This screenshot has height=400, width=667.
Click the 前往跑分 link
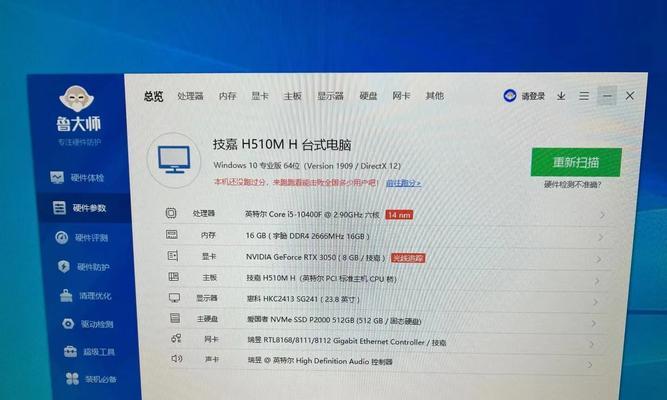(403, 183)
